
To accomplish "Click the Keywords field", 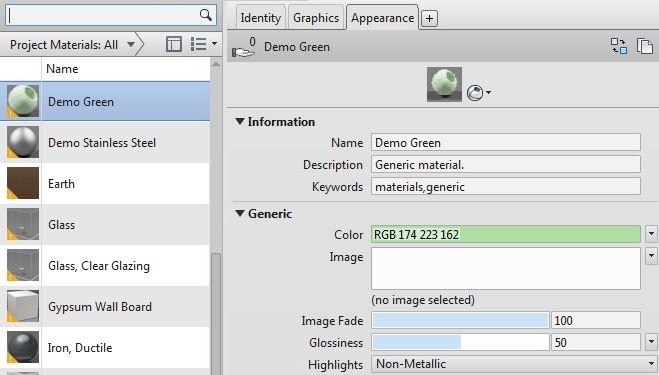I will 506,186.
